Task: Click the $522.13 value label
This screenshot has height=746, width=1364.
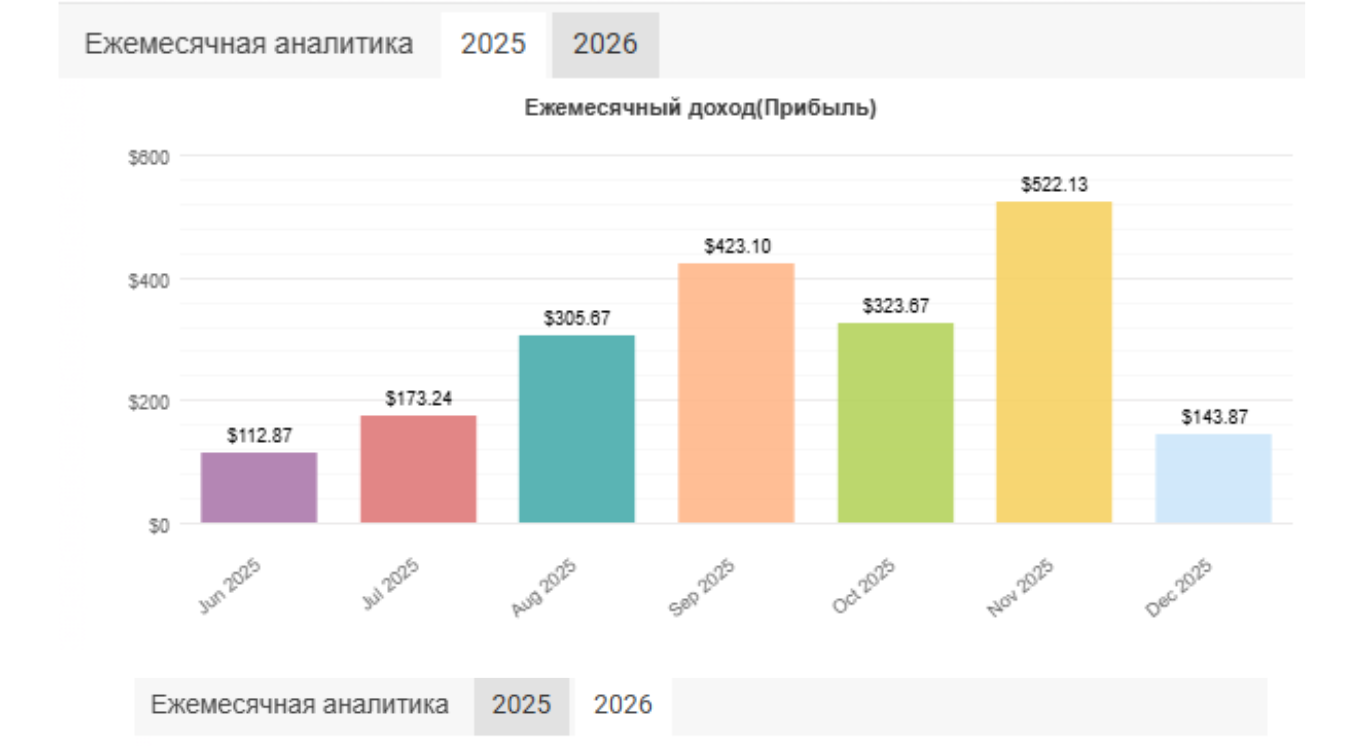Action: pos(1054,185)
